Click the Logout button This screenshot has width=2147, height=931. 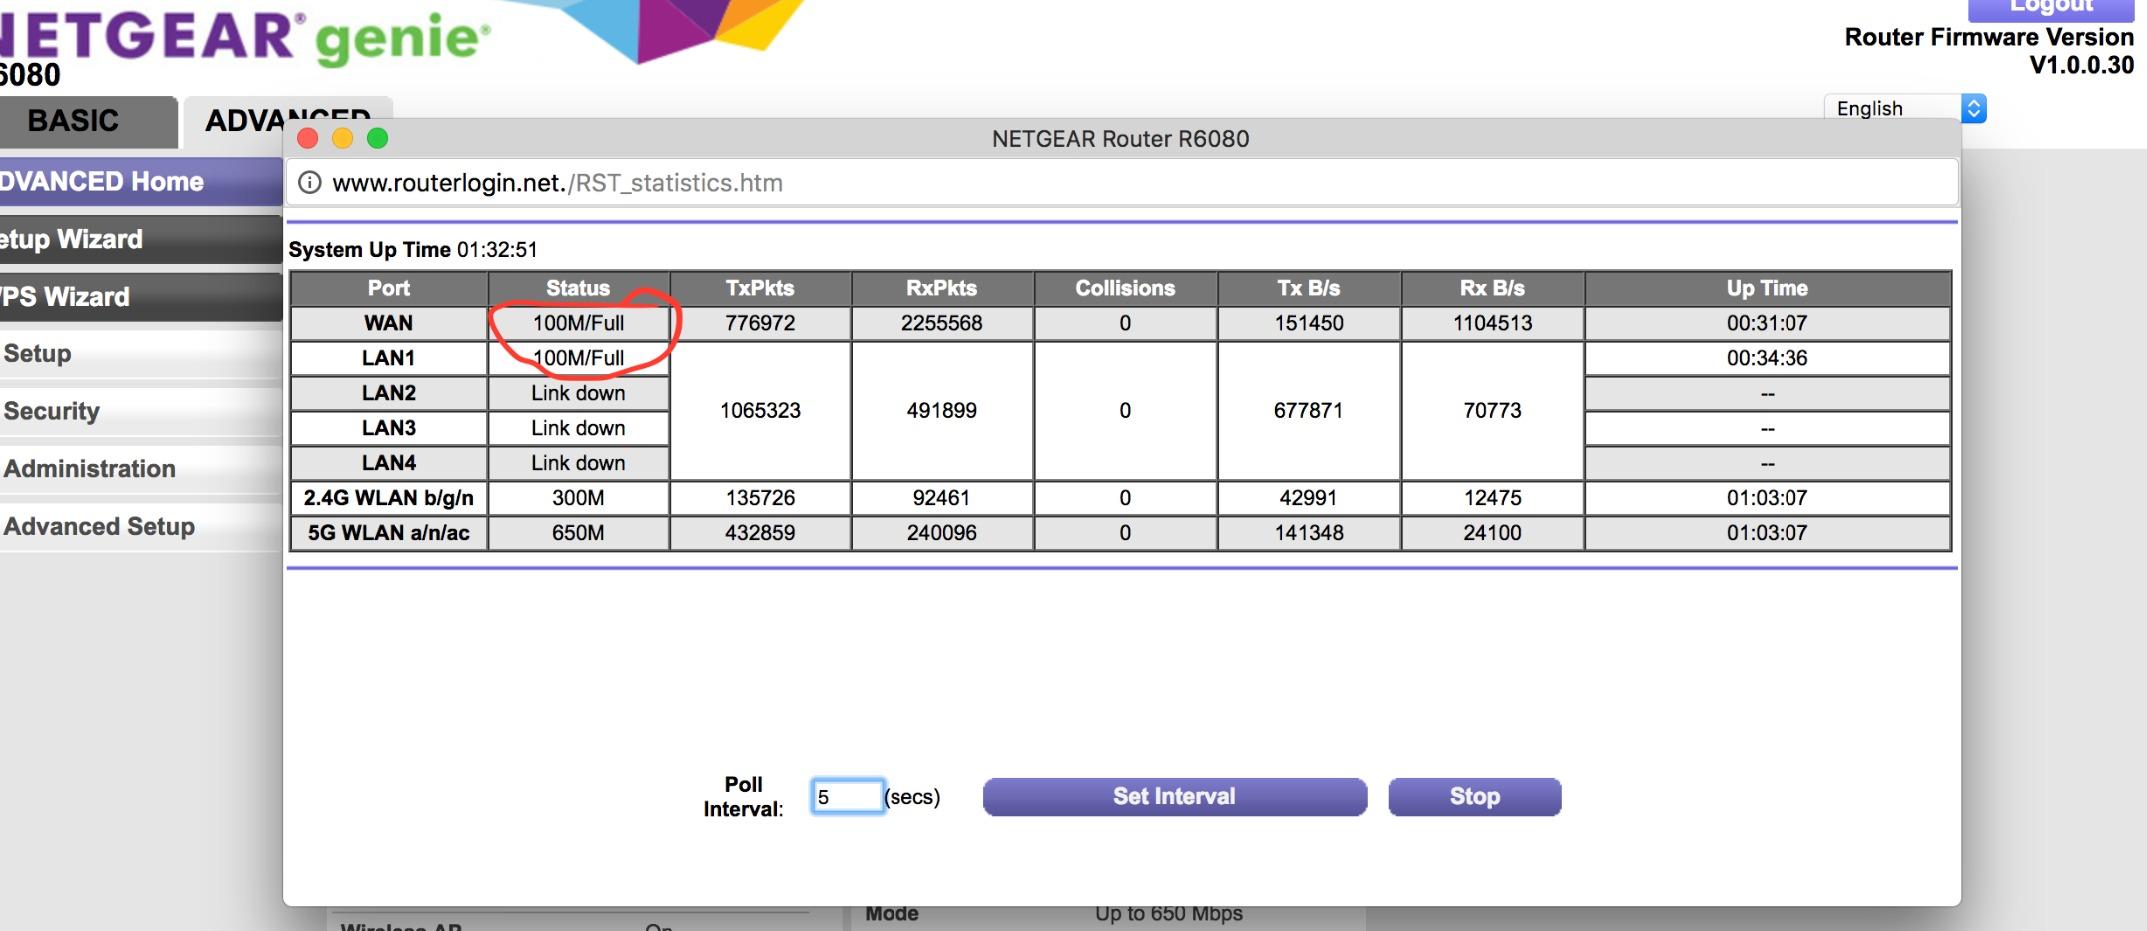pyautogui.click(x=2051, y=8)
